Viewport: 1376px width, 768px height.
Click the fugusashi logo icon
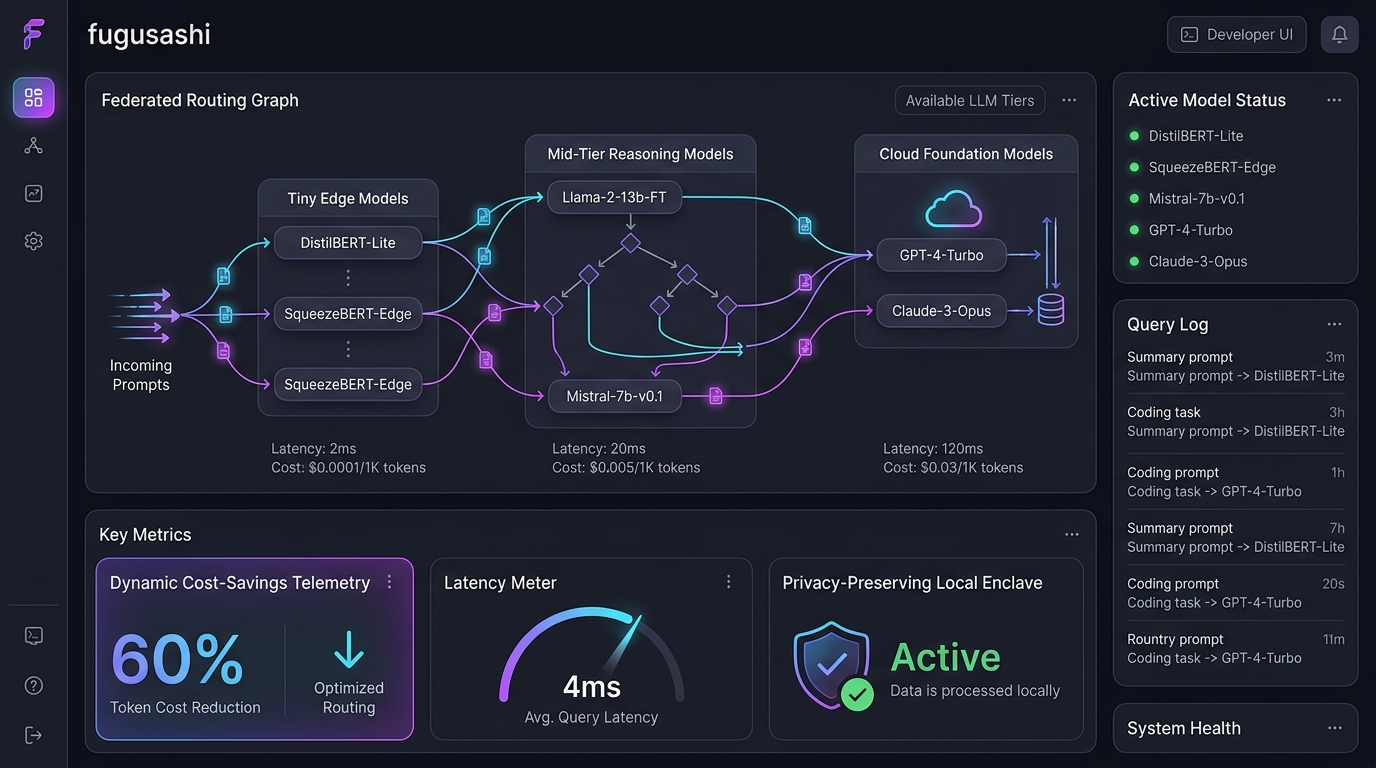click(x=34, y=34)
